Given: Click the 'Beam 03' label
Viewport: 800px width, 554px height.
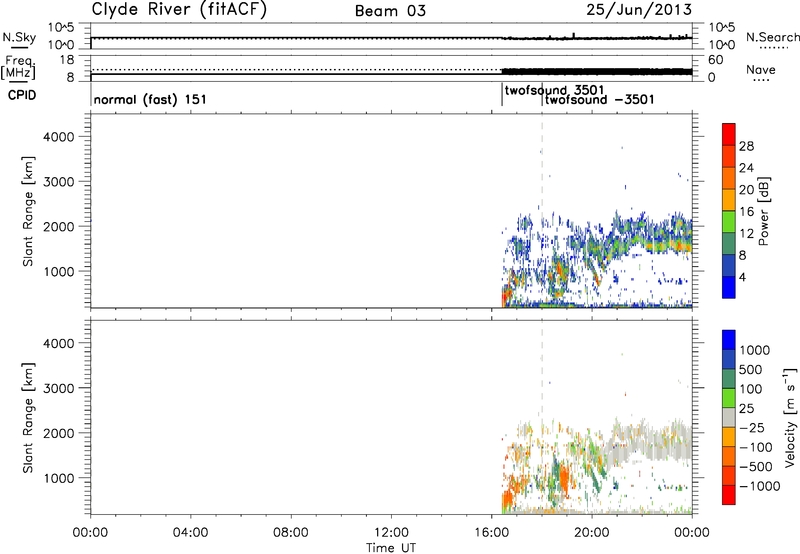Looking at the screenshot, I should 390,11.
